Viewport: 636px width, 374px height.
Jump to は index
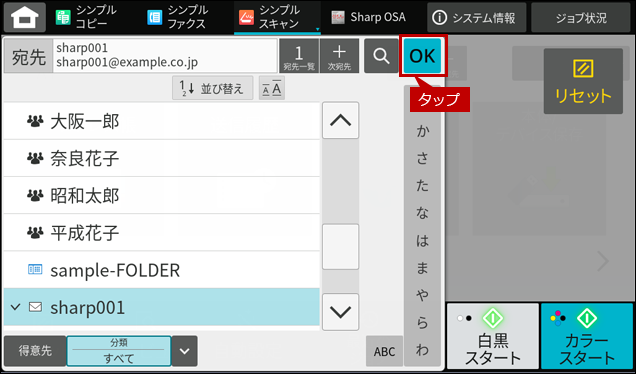click(x=422, y=240)
